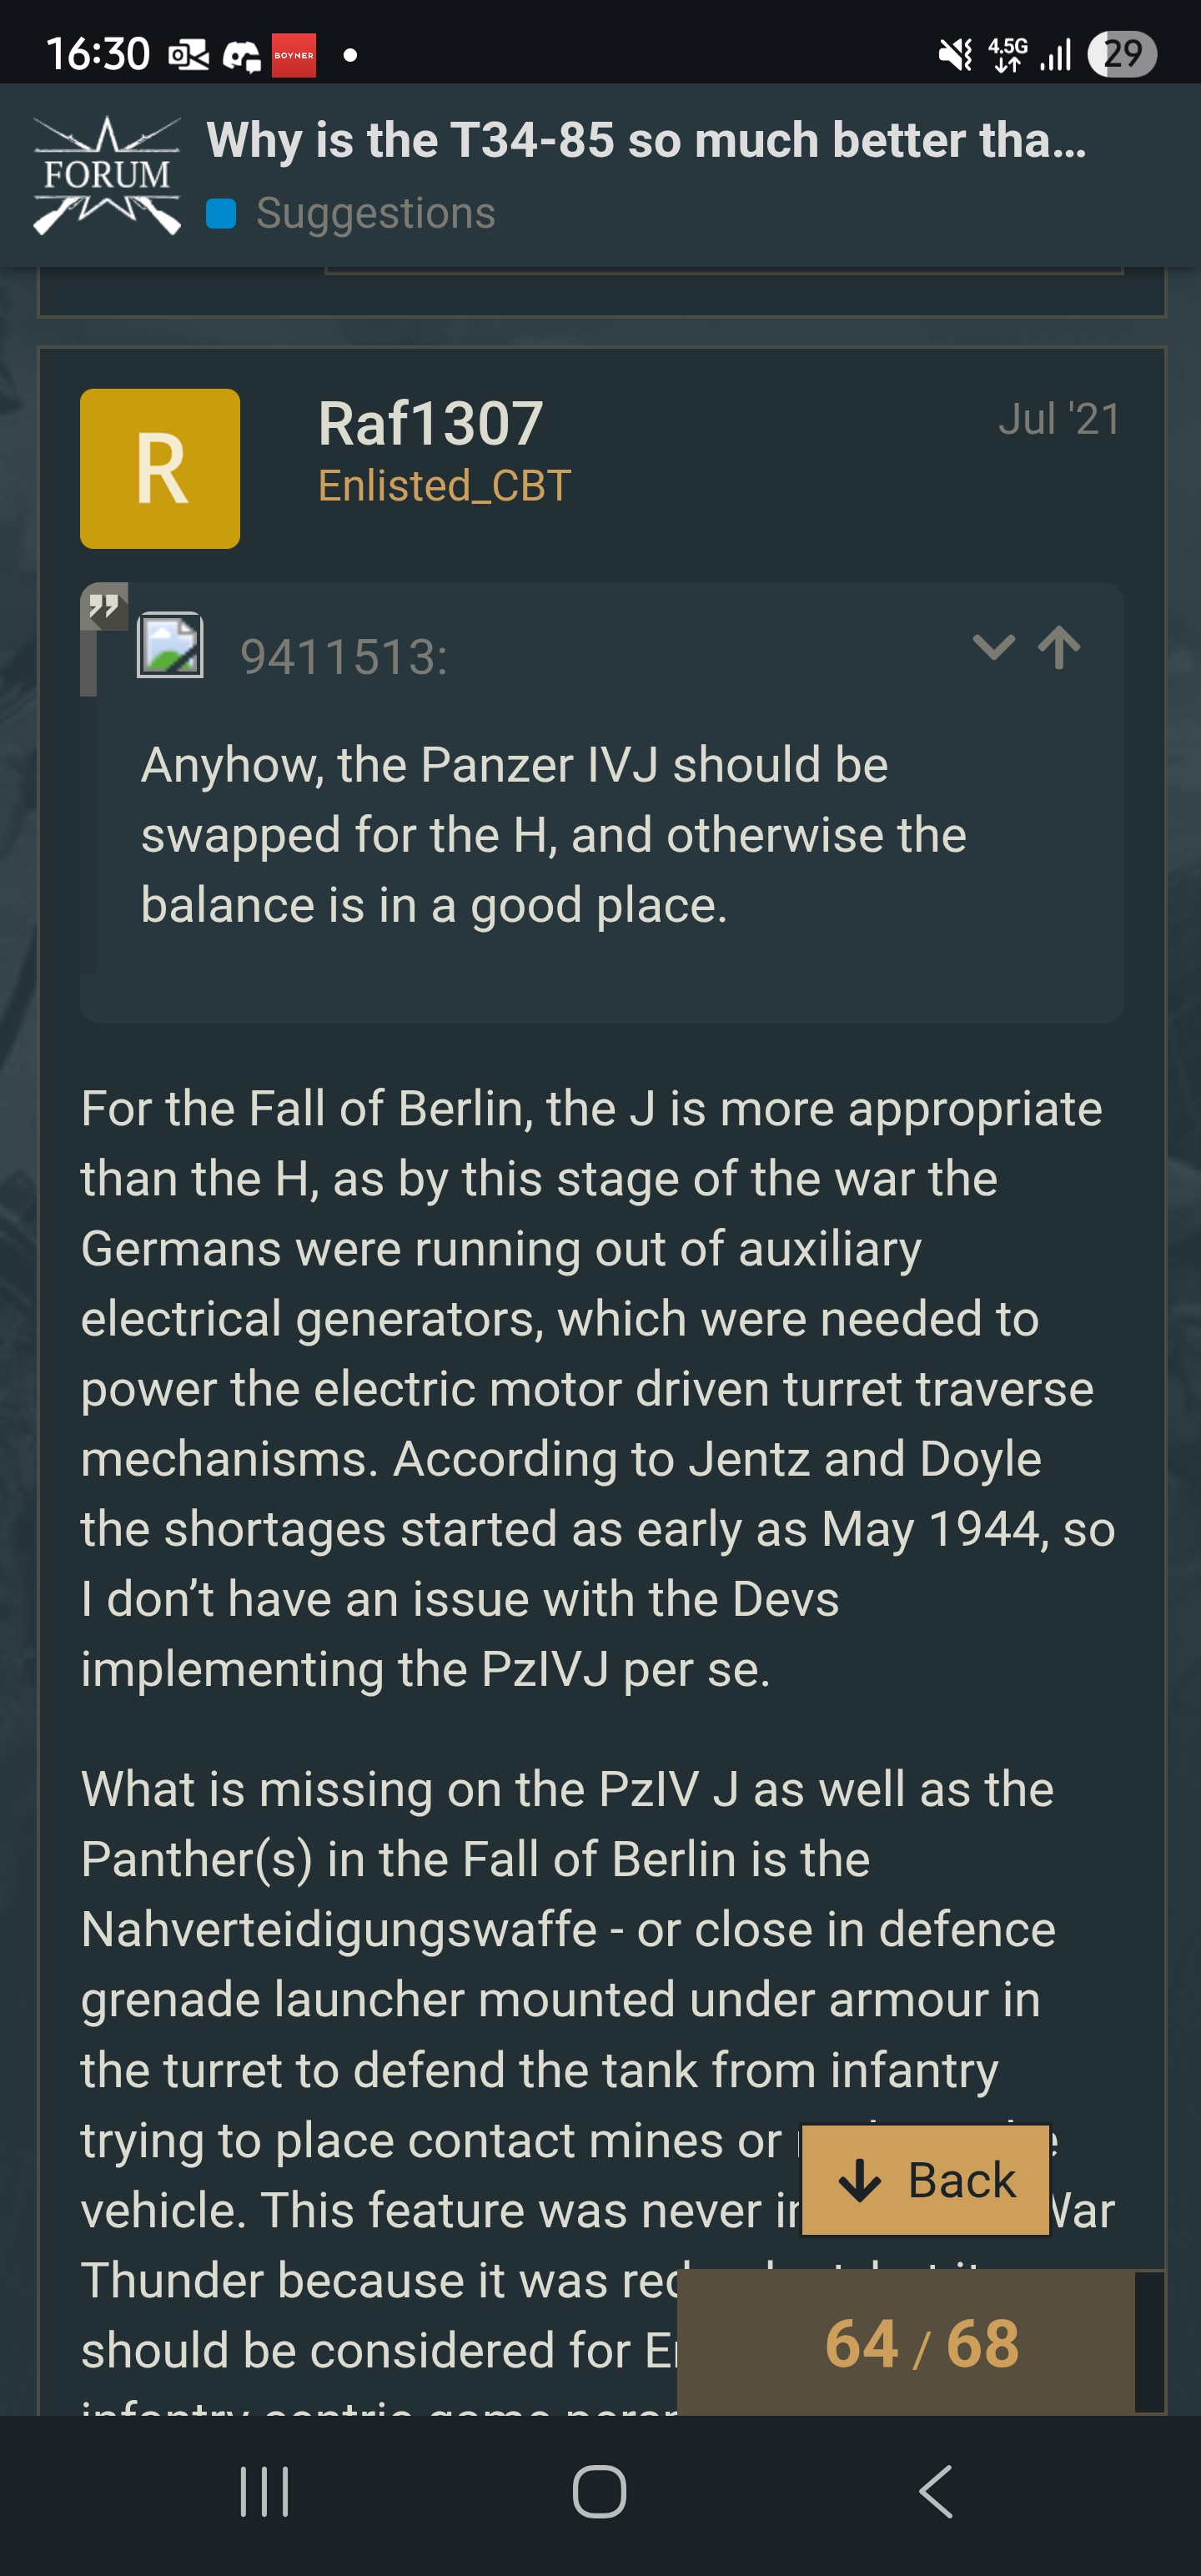Viewport: 1201px width, 2576px height.
Task: Click the quoted user's broken avatar image
Action: point(170,645)
